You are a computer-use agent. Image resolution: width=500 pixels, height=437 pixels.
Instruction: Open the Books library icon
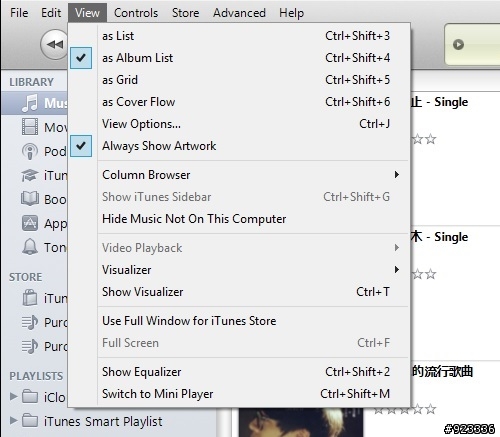point(30,199)
